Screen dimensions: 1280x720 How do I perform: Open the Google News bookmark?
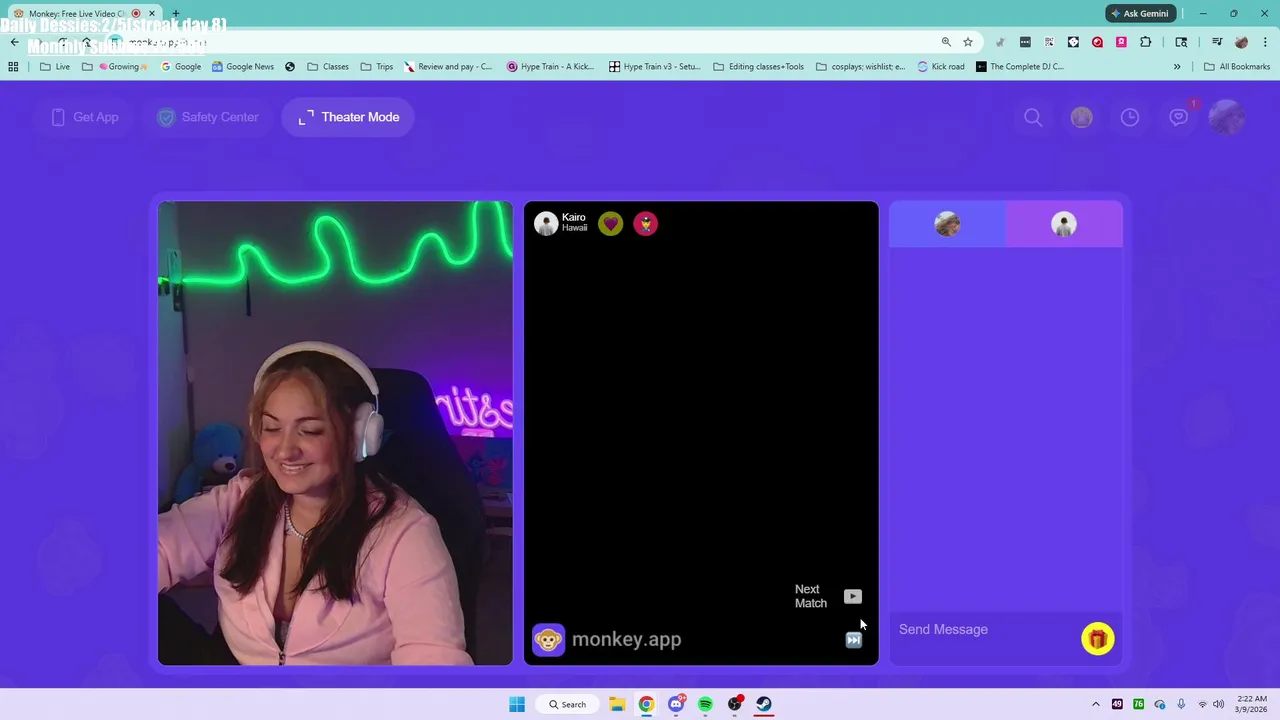[242, 67]
